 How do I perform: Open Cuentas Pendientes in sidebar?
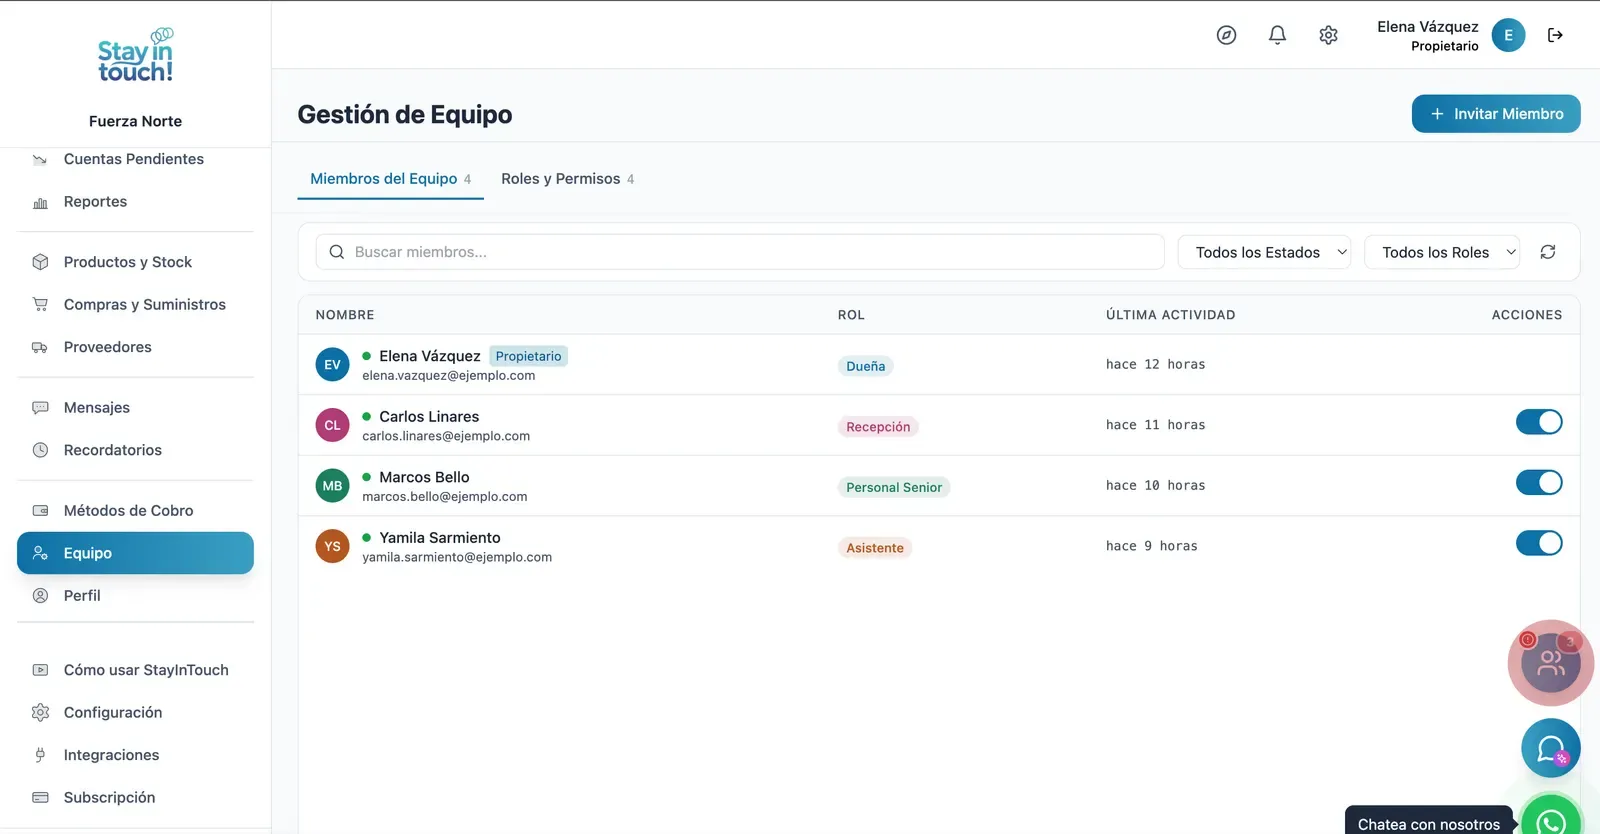click(135, 160)
